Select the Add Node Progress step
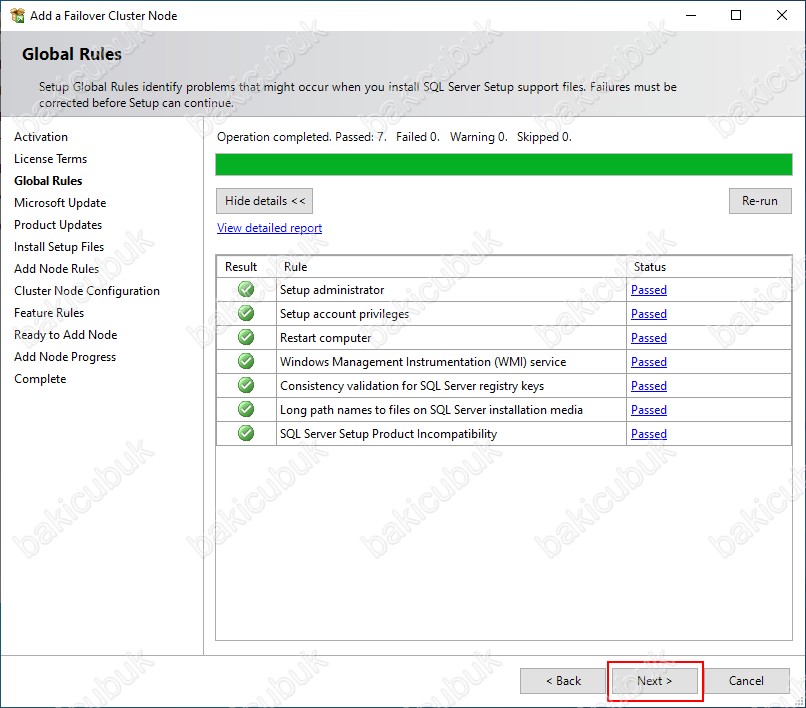 tap(65, 357)
